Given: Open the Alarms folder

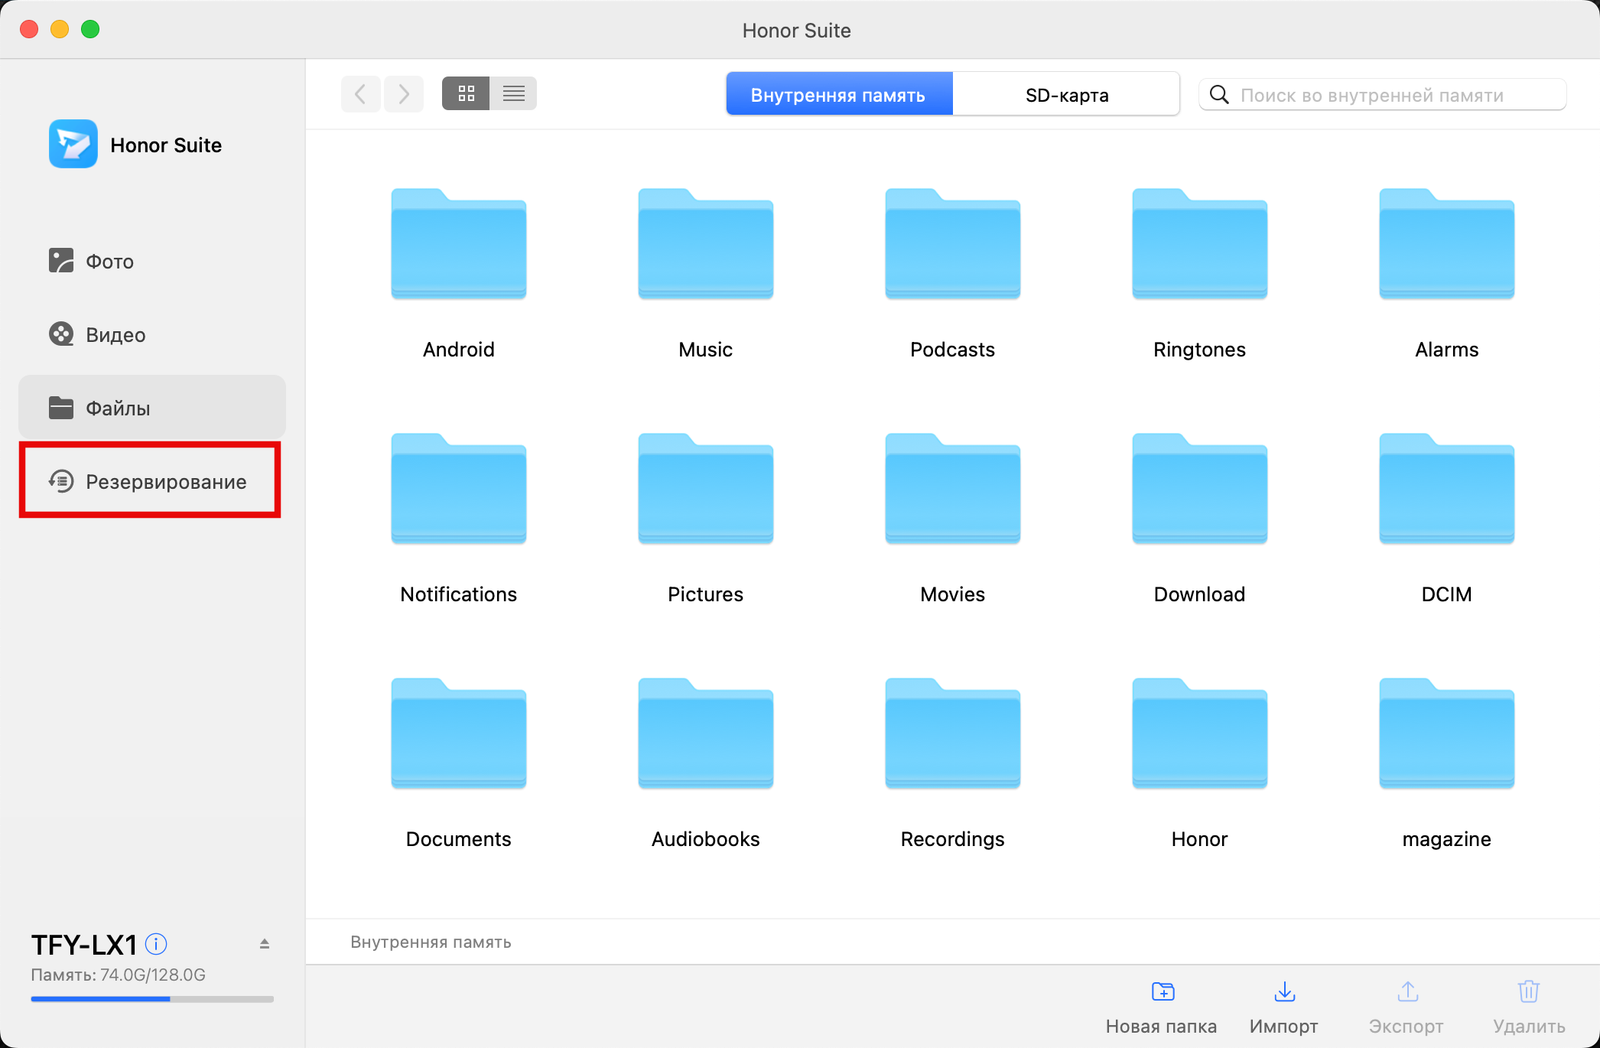Looking at the screenshot, I should [1446, 244].
